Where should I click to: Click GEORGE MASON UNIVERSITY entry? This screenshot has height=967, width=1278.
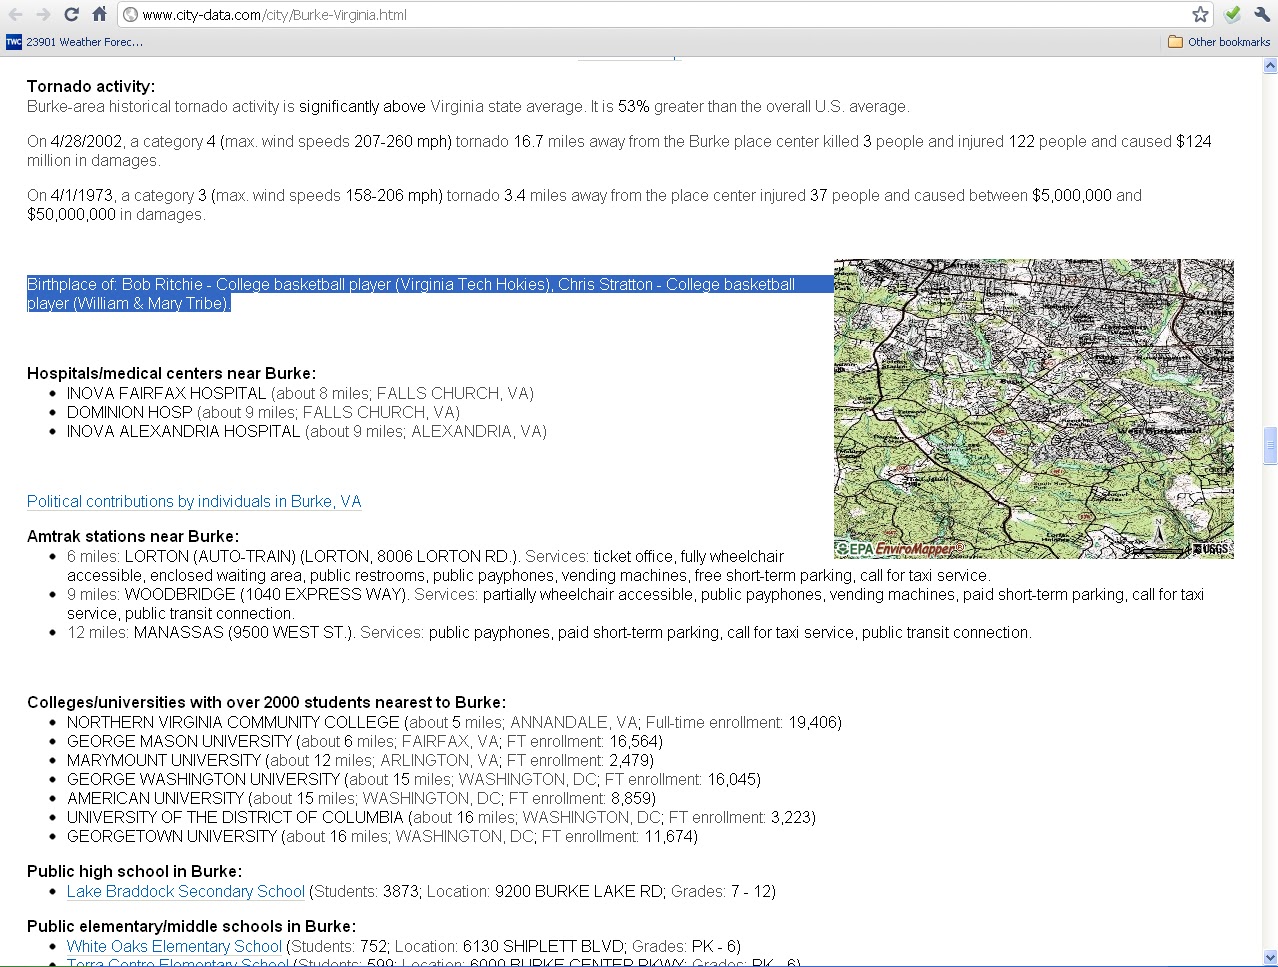tap(365, 741)
